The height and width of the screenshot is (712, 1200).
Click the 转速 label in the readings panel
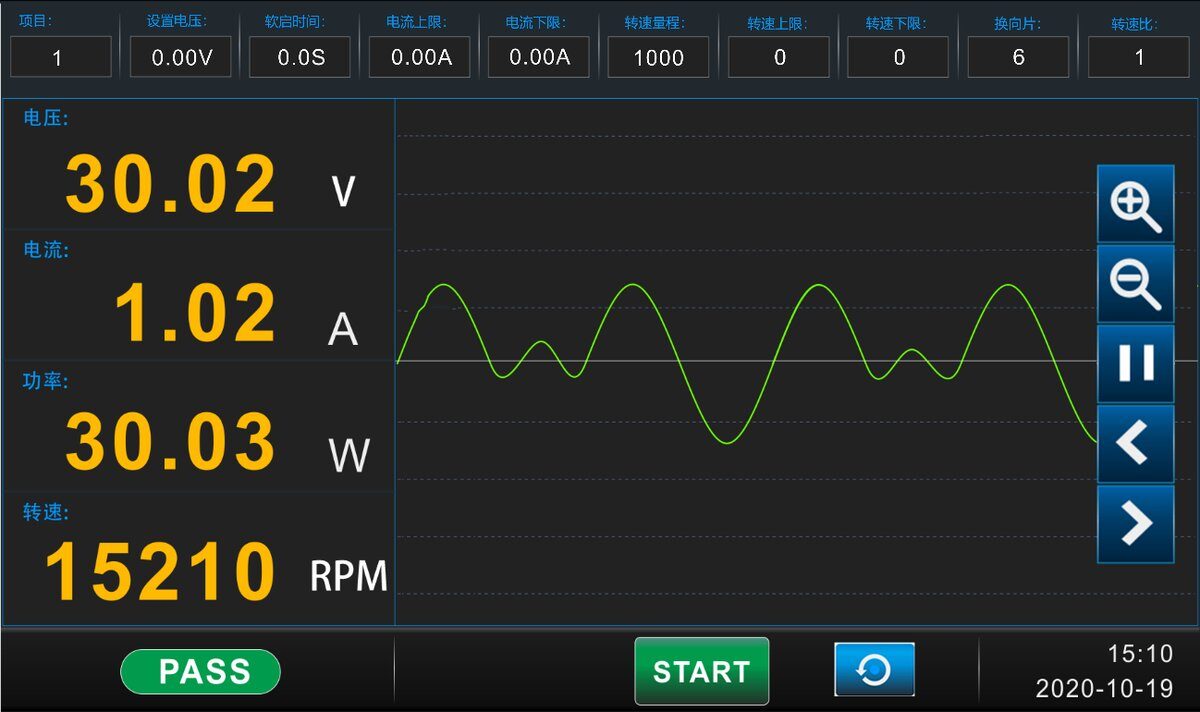[x=46, y=512]
